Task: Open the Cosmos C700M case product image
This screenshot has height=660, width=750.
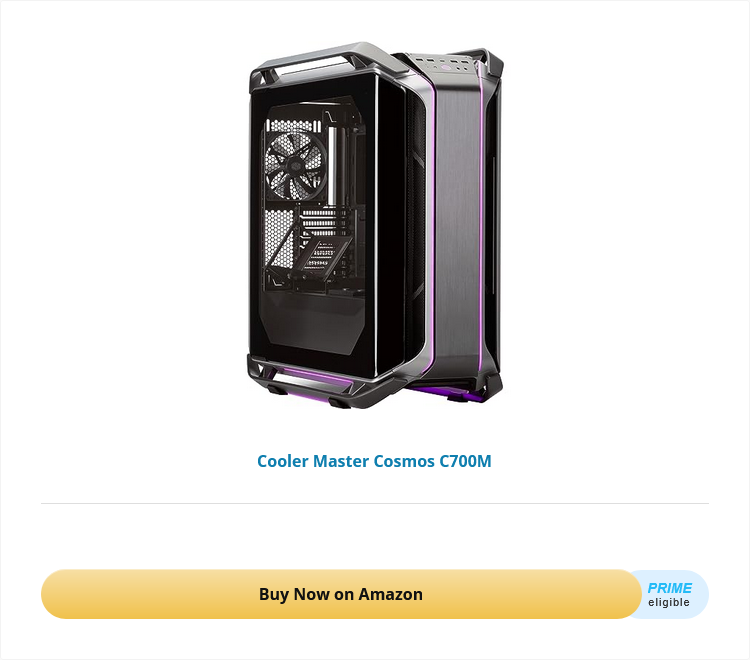Action: pyautogui.click(x=375, y=225)
